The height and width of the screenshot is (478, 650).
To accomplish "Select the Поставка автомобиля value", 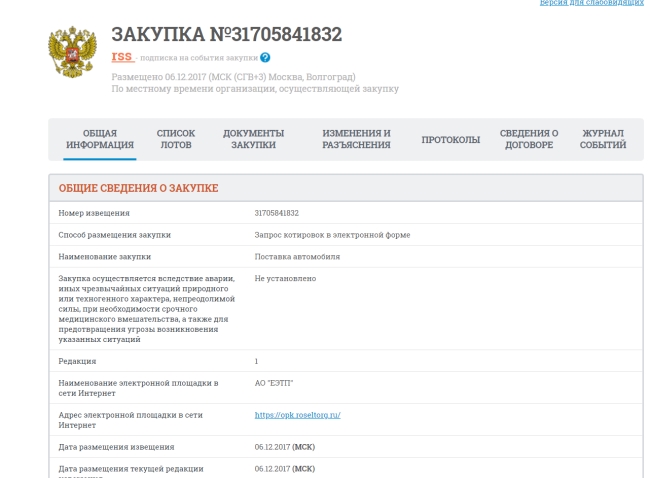I will click(x=297, y=257).
